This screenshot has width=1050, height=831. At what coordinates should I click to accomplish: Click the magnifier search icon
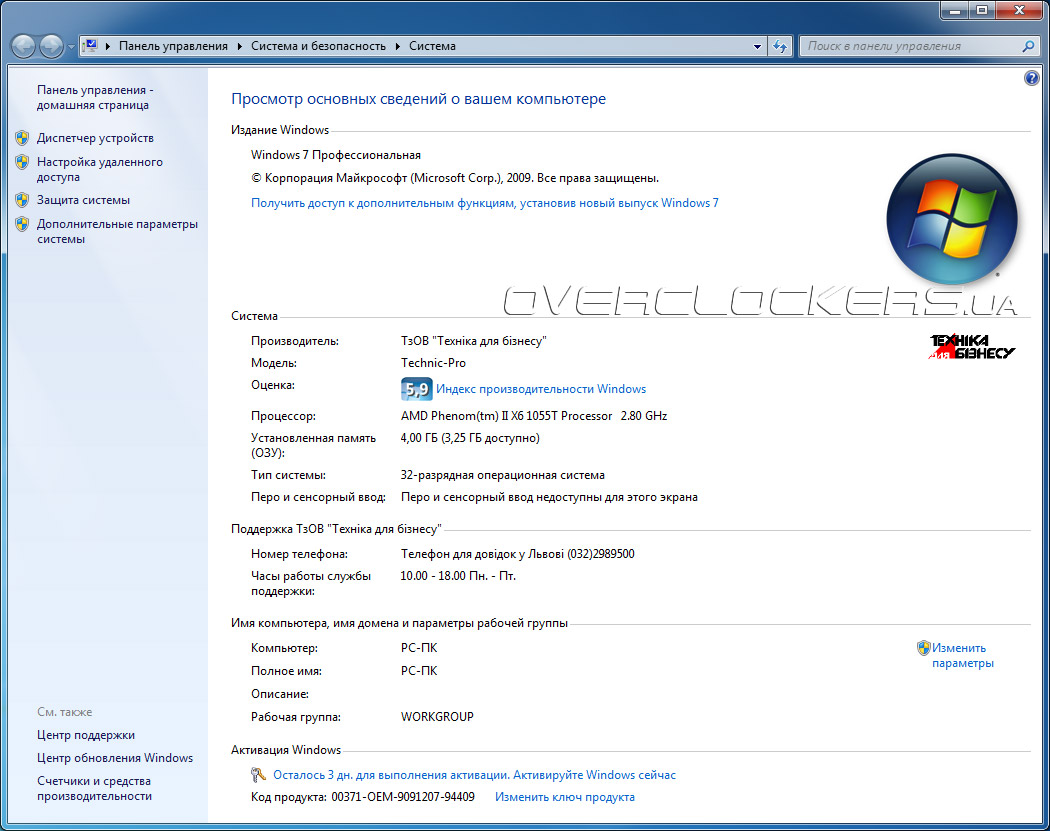[x=1029, y=46]
